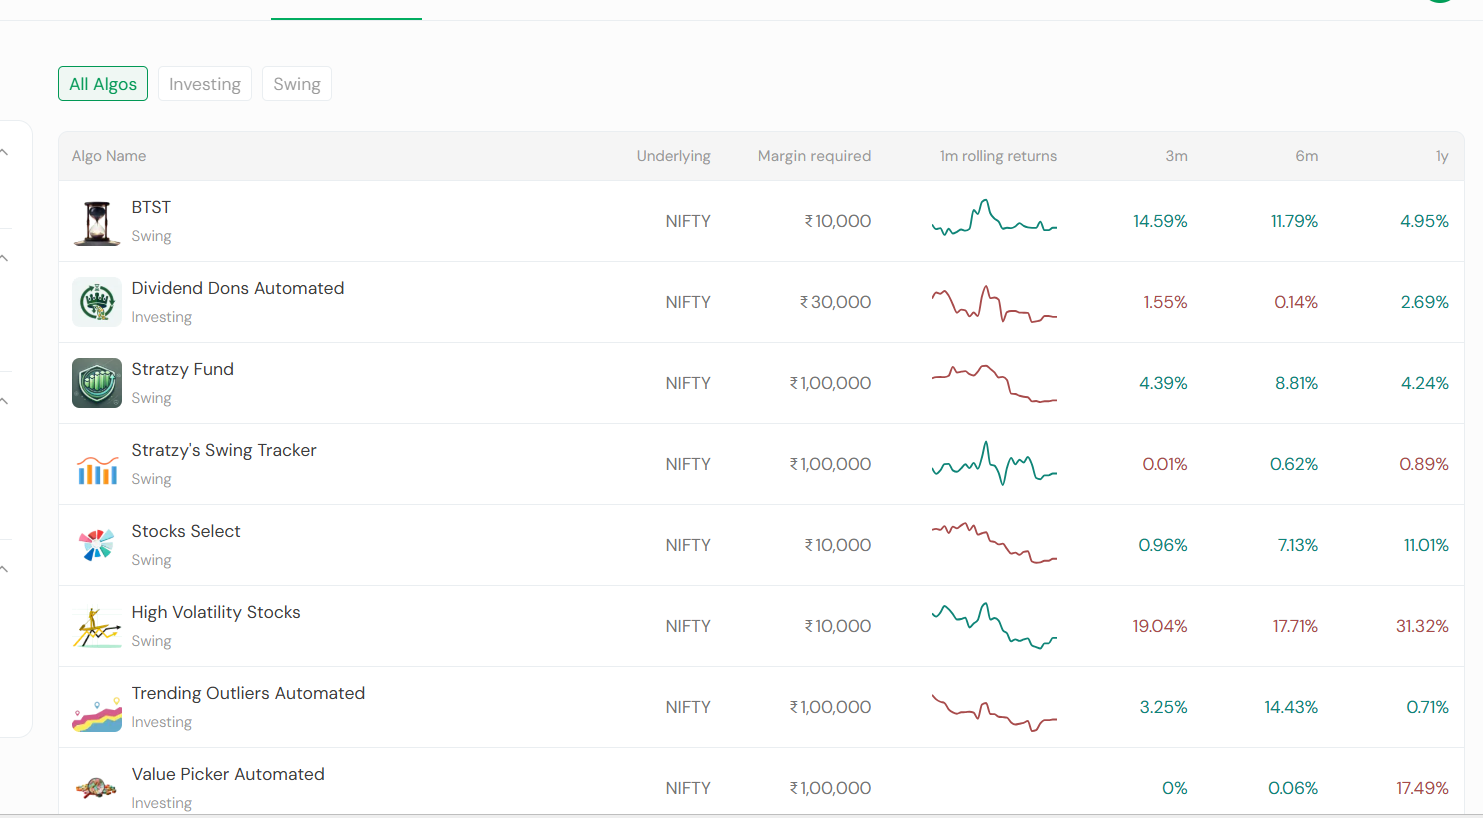Image resolution: width=1483 pixels, height=818 pixels.
Task: Collapse the topmost left sidebar chevron
Action: (5, 153)
